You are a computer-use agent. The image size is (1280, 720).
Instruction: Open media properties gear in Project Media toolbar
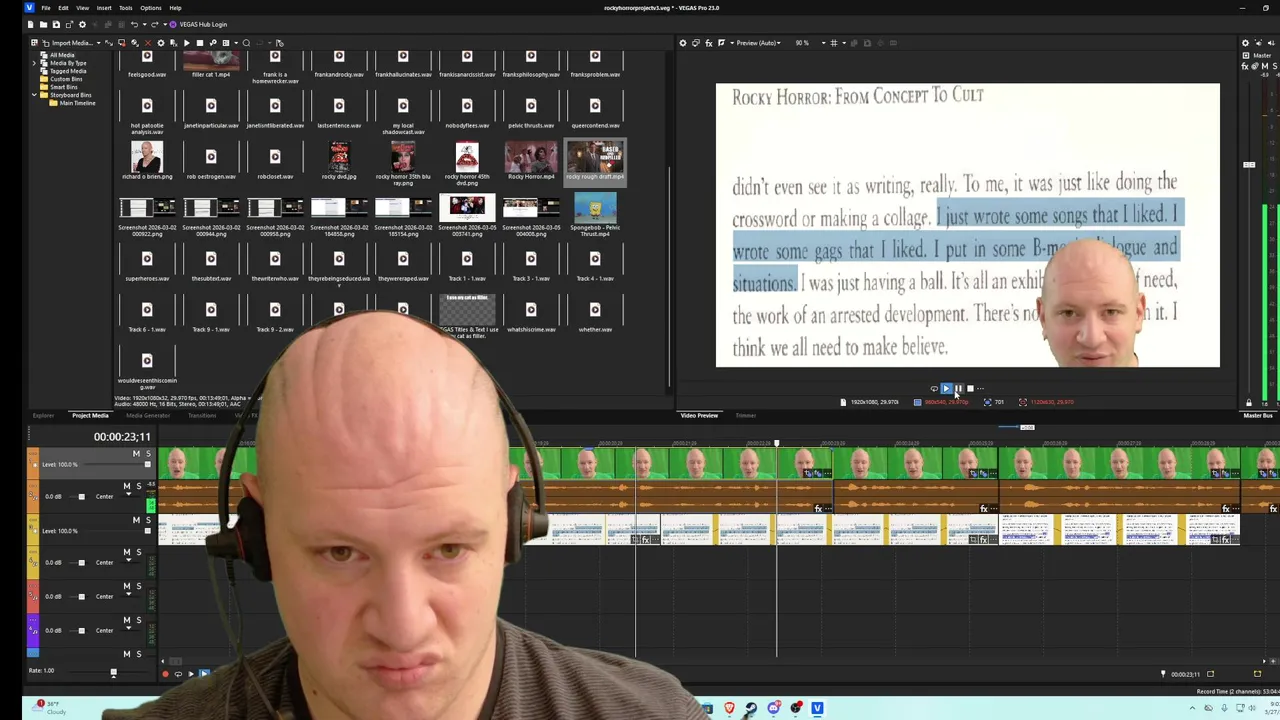pyautogui.click(x=160, y=43)
